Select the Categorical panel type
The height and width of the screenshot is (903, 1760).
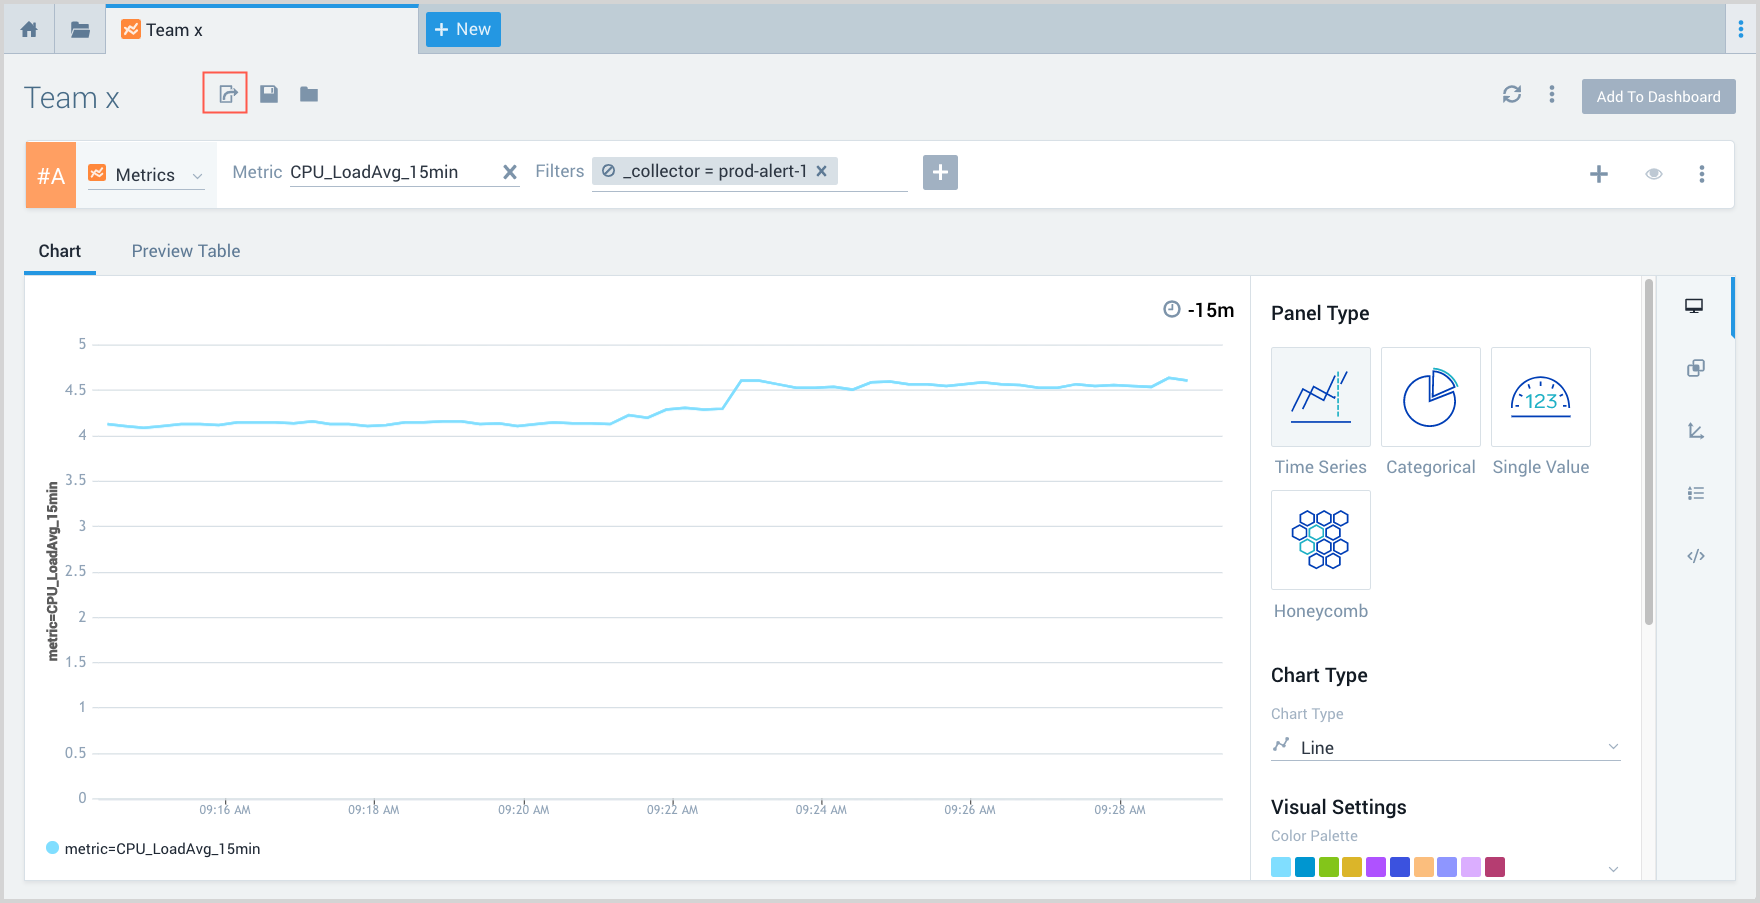1430,397
